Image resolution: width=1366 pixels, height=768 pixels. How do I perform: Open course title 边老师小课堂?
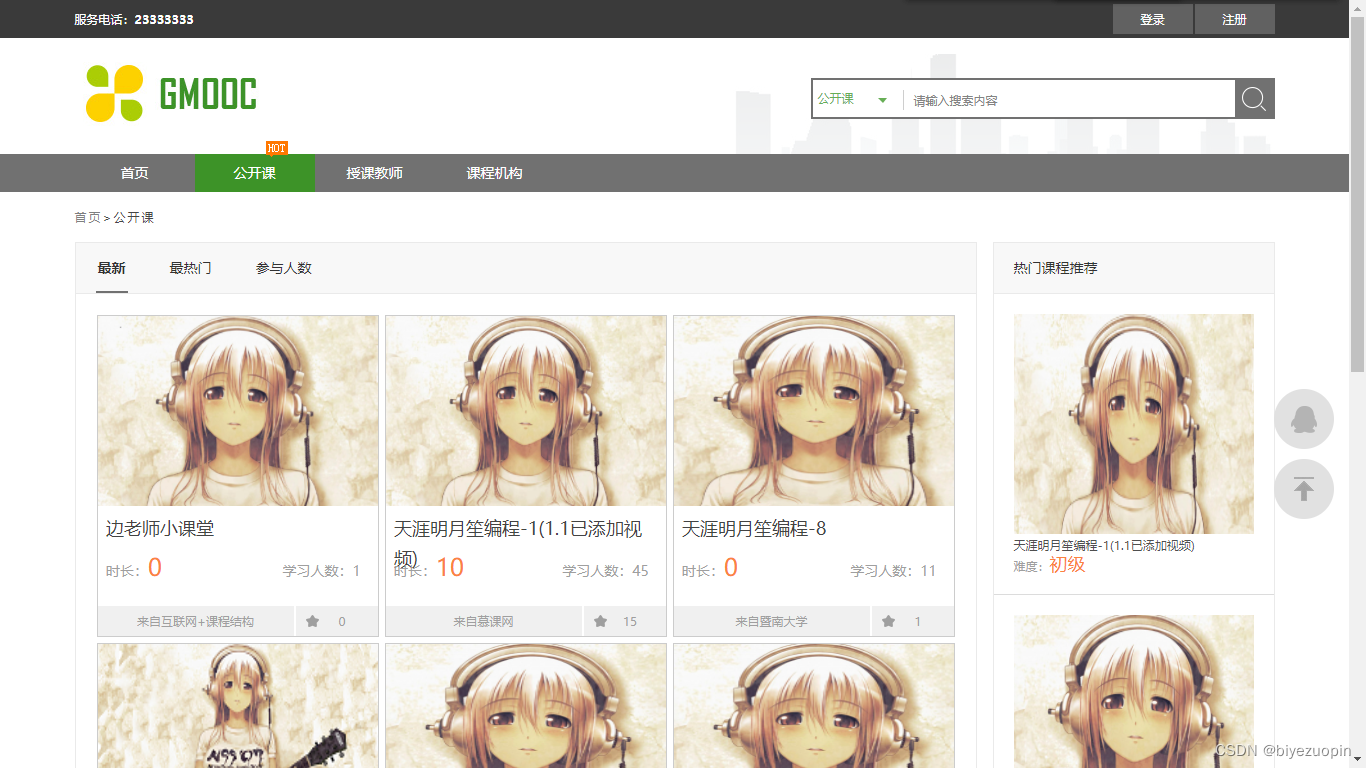160,528
